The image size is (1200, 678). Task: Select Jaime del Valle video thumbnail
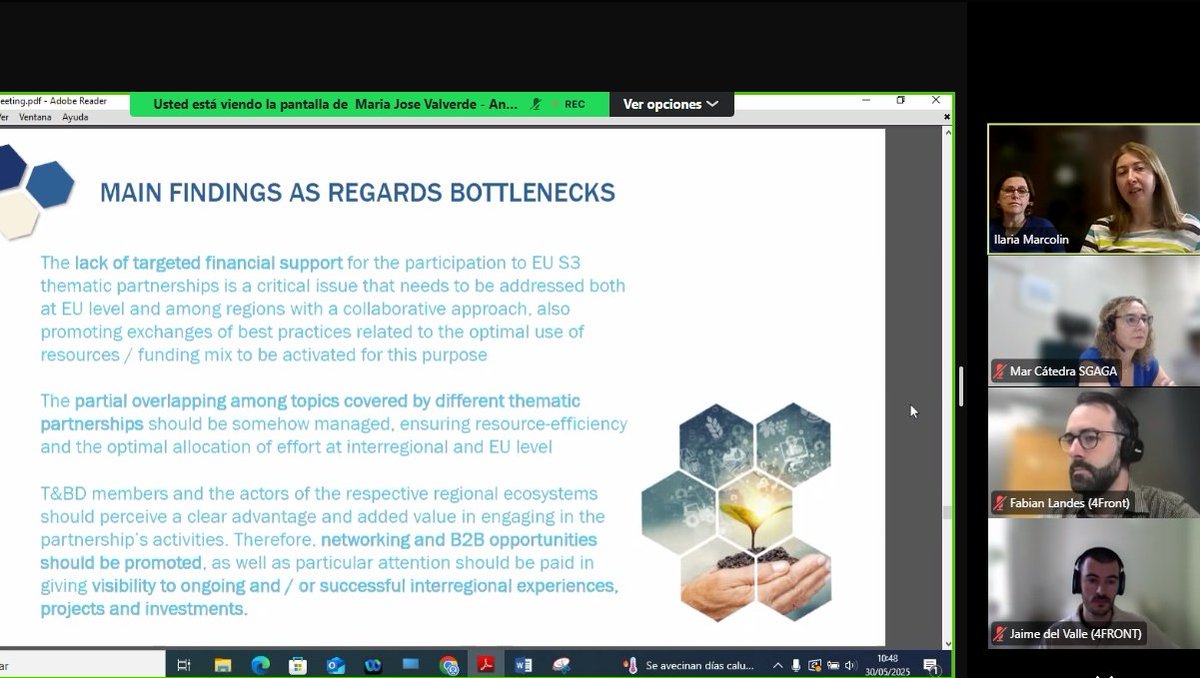1094,584
